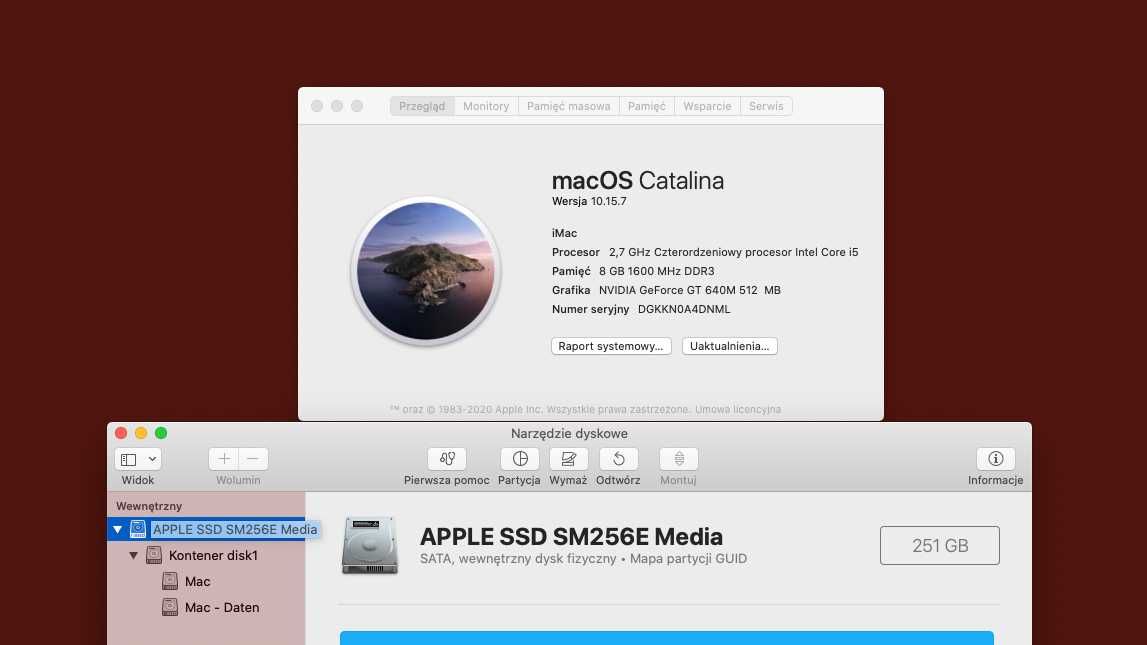Collapse the APPLE SSD SM256E Media tree
The height and width of the screenshot is (645, 1147).
(x=117, y=529)
